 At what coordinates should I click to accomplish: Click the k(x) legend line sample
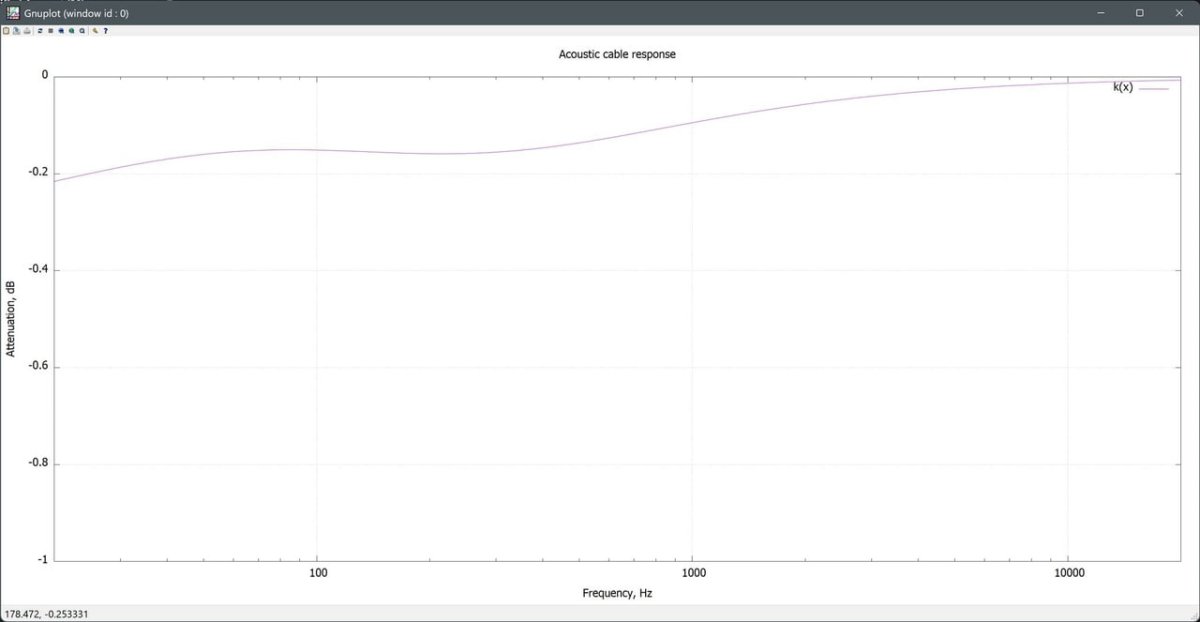1153,88
